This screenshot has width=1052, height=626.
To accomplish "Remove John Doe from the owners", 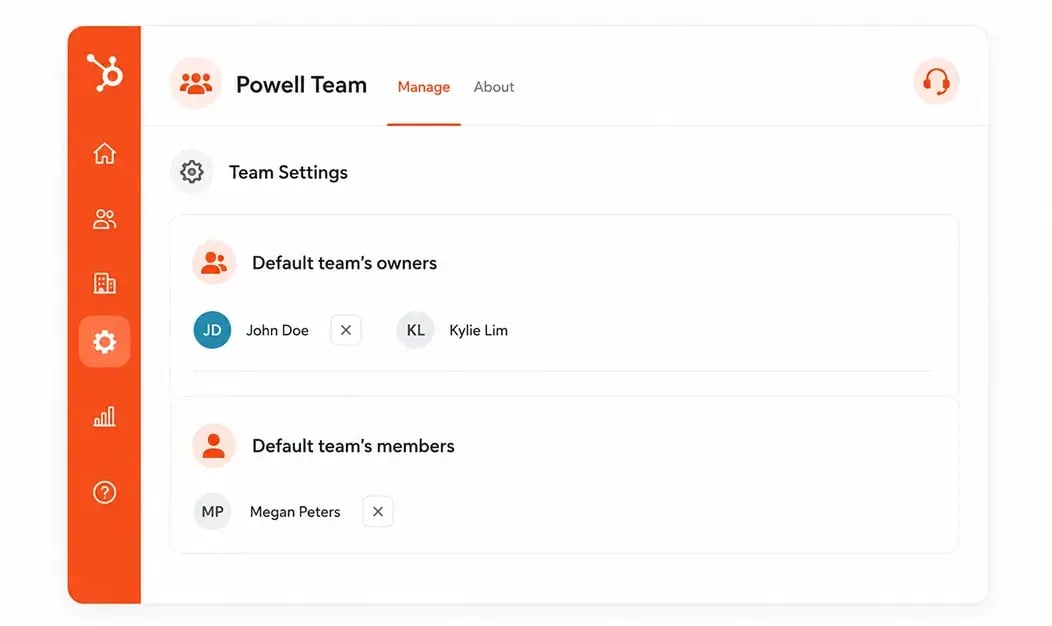I will pos(346,330).
